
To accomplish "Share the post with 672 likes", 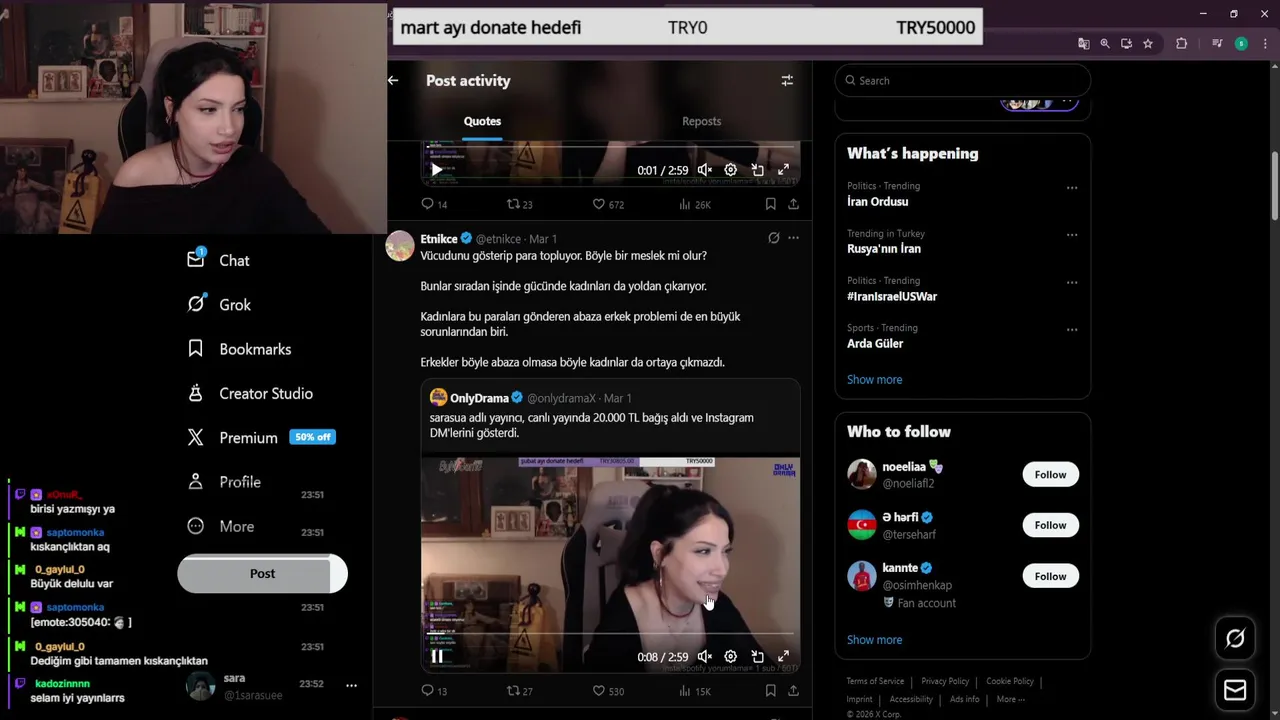I will 793,204.
